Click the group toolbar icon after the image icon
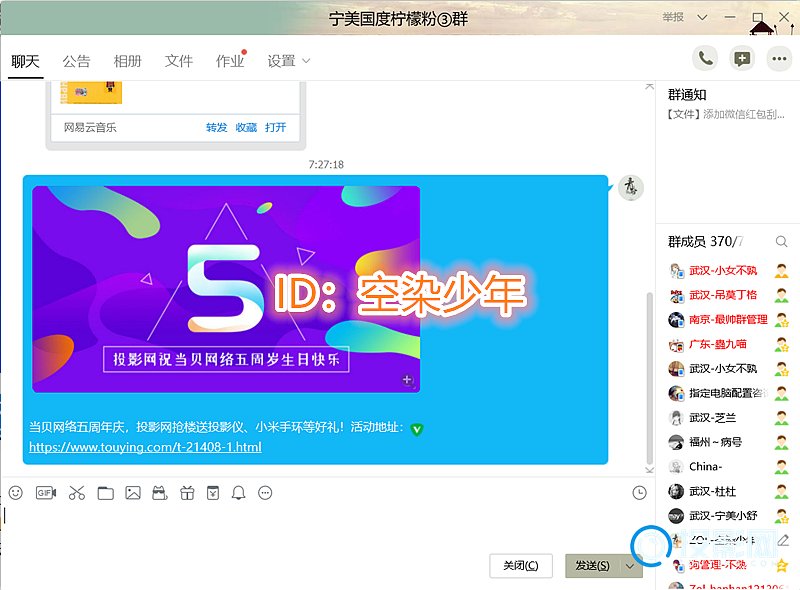Viewport: 800px width, 590px height. (x=160, y=493)
